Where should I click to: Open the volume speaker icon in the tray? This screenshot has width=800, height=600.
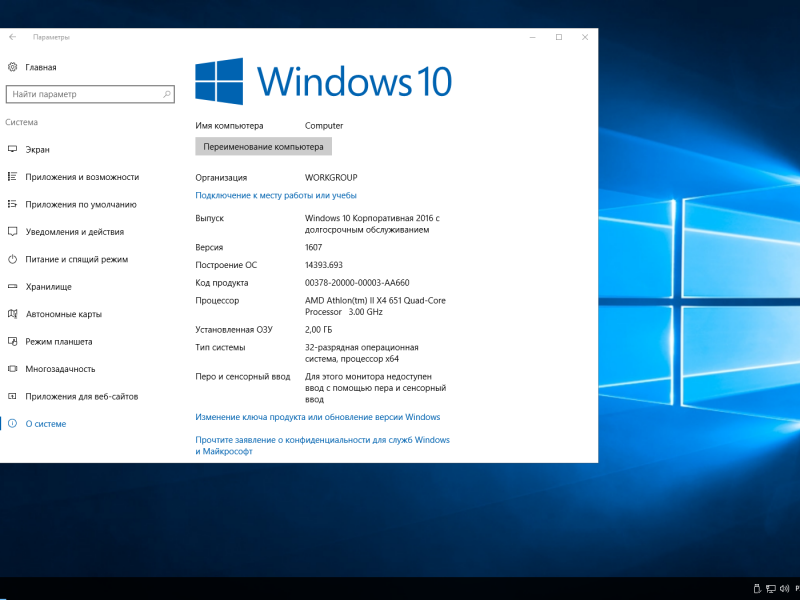pos(785,589)
